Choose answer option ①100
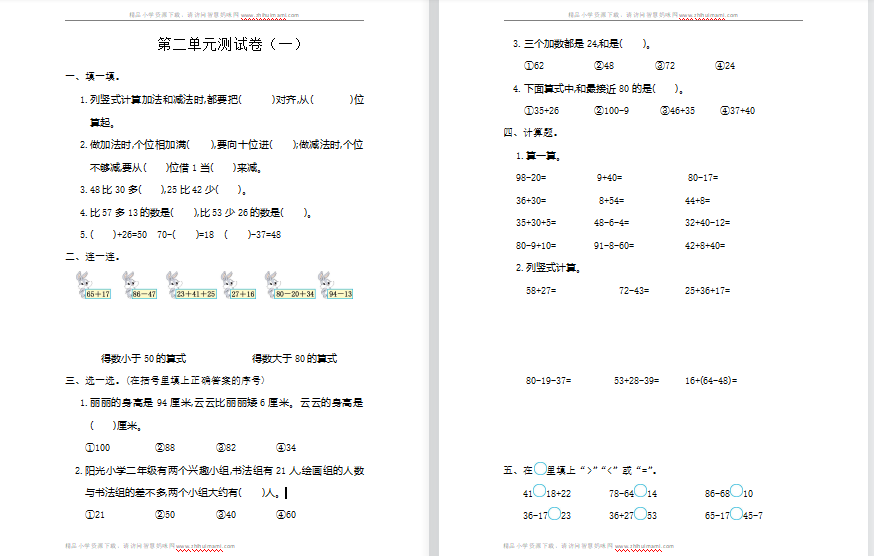The image size is (874, 556). point(98,448)
